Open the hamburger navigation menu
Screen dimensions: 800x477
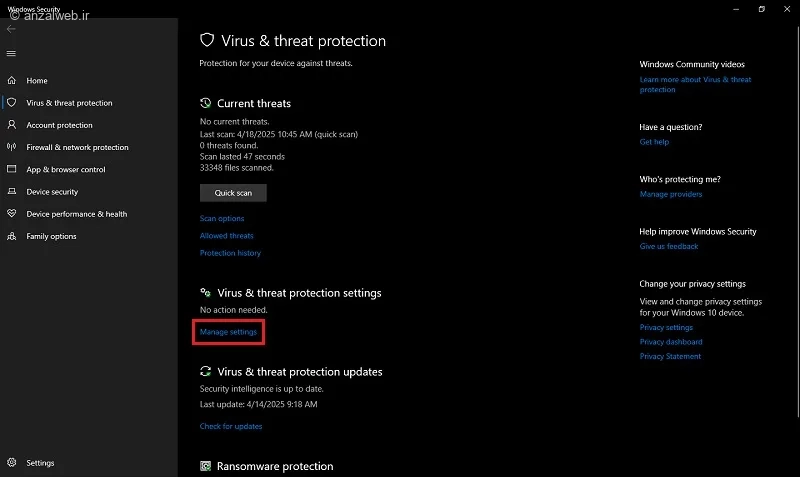tap(12, 53)
